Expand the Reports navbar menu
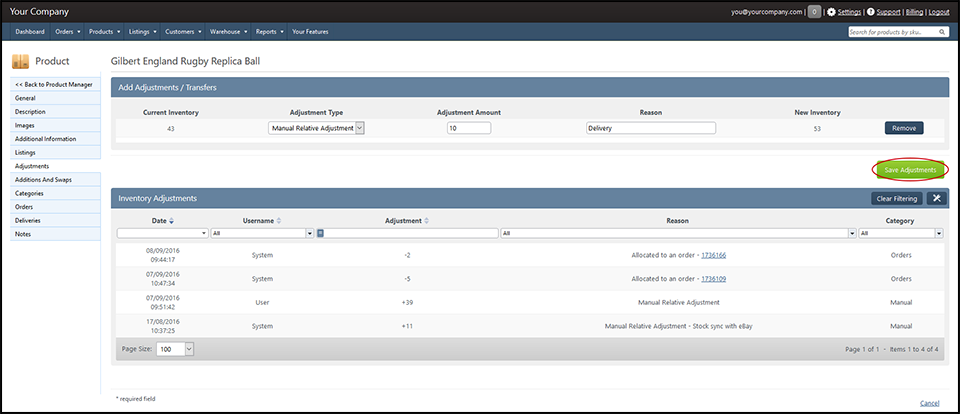This screenshot has width=960, height=414. pos(270,32)
